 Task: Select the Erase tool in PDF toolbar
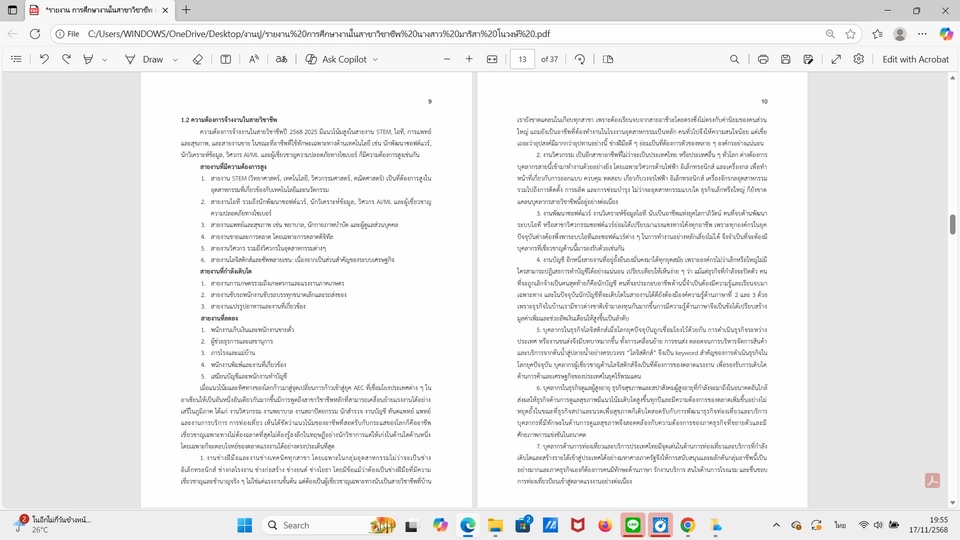pyautogui.click(x=197, y=59)
